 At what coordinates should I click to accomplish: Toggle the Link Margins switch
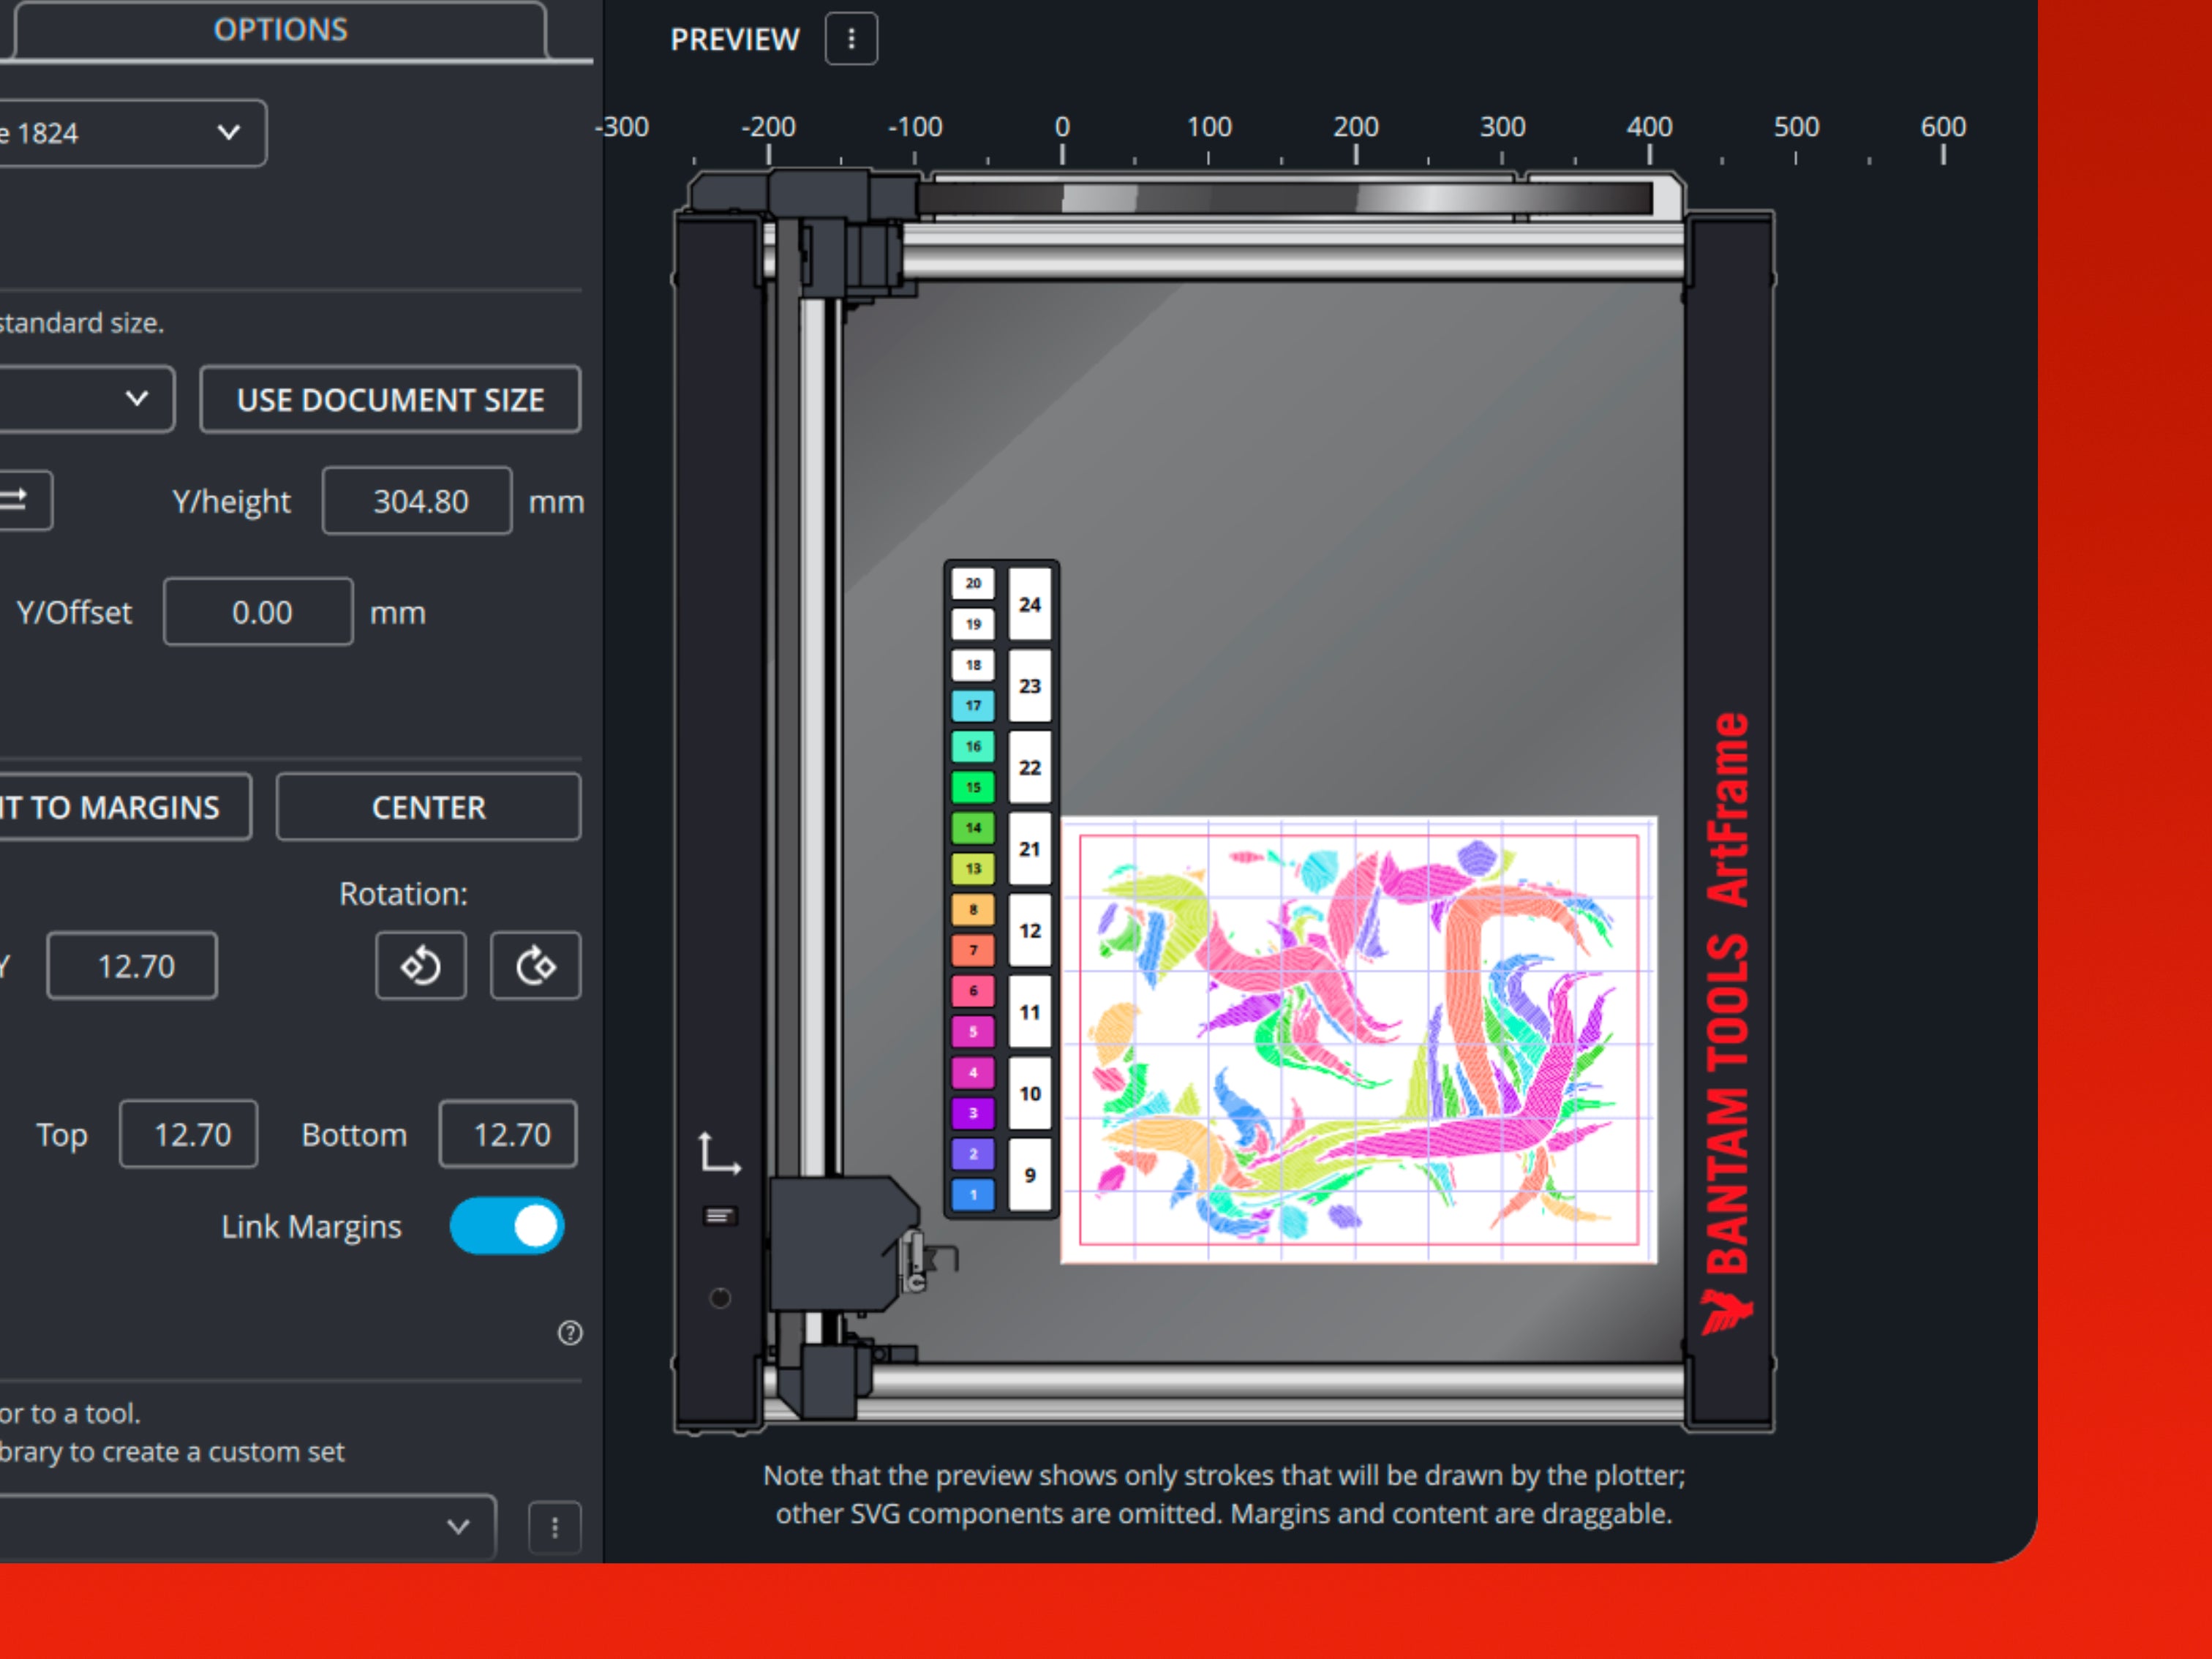(x=507, y=1226)
